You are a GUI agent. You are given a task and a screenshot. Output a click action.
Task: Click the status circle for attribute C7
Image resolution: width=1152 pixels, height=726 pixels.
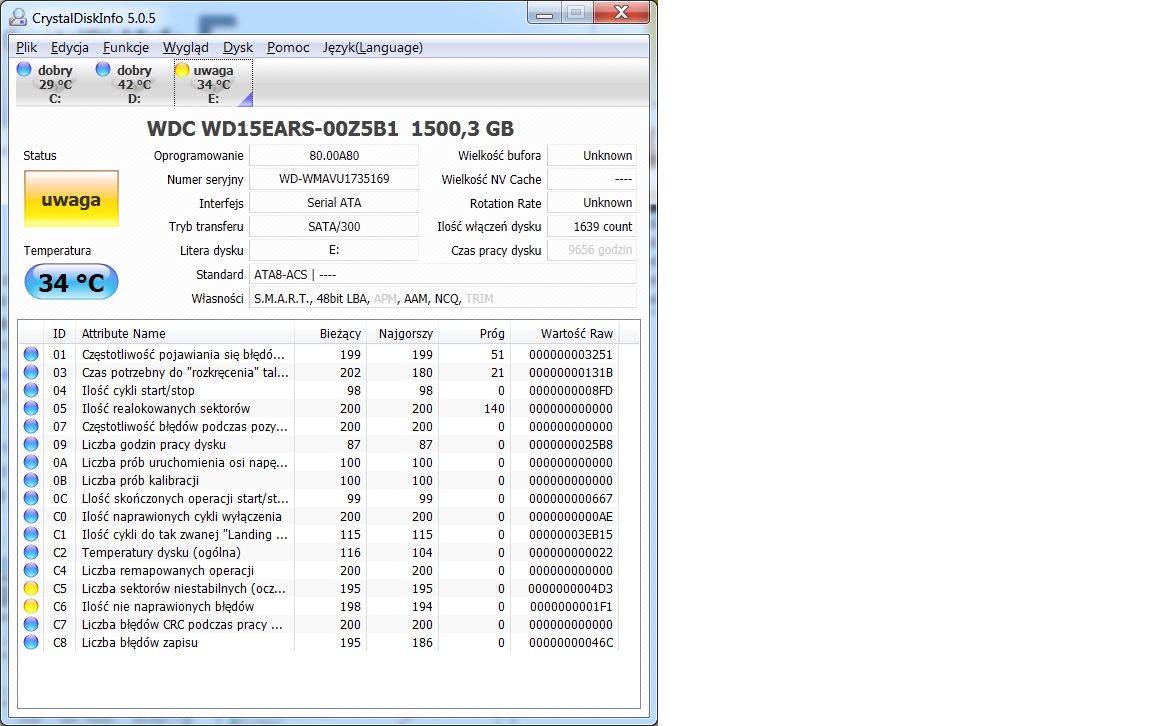tap(31, 625)
